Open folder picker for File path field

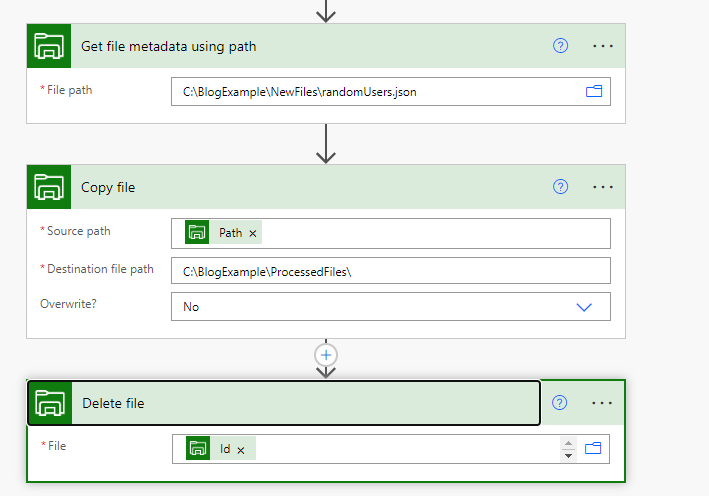594,92
